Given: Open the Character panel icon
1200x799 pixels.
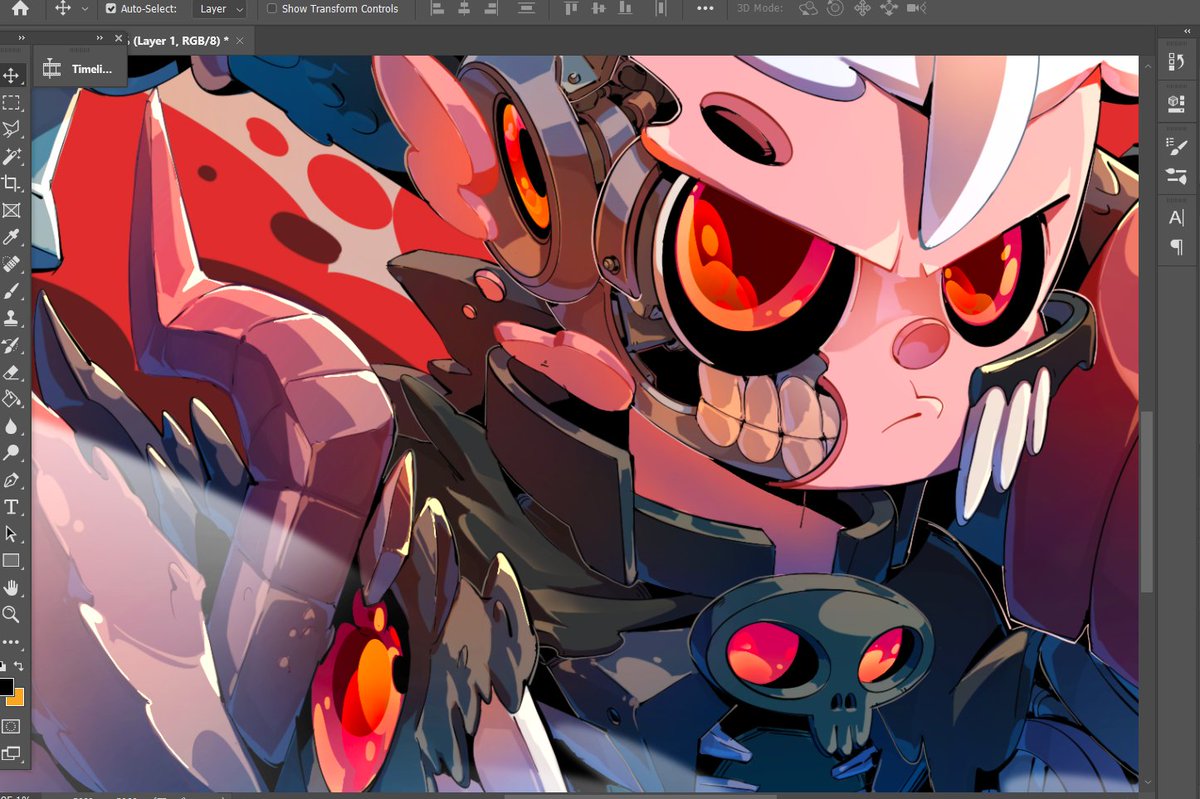Looking at the screenshot, I should (x=1175, y=218).
